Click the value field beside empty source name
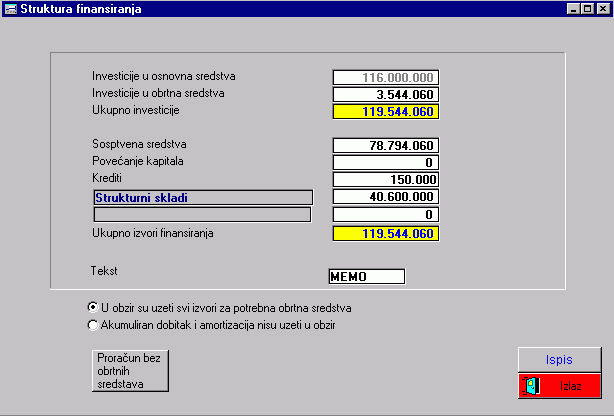This screenshot has height=416, width=614. tap(386, 215)
